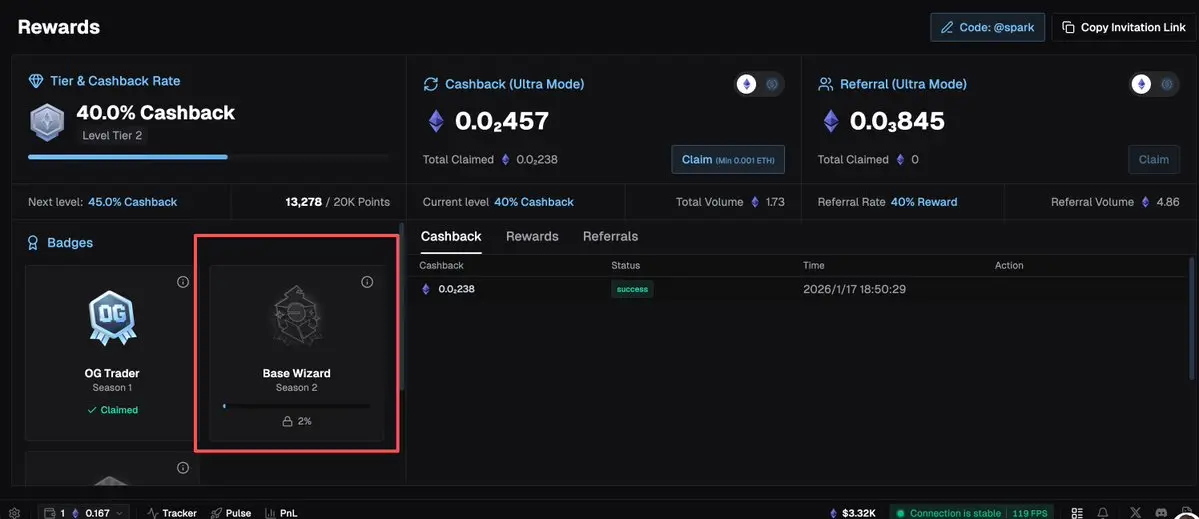Open the X (Twitter) icon link

1136,513
